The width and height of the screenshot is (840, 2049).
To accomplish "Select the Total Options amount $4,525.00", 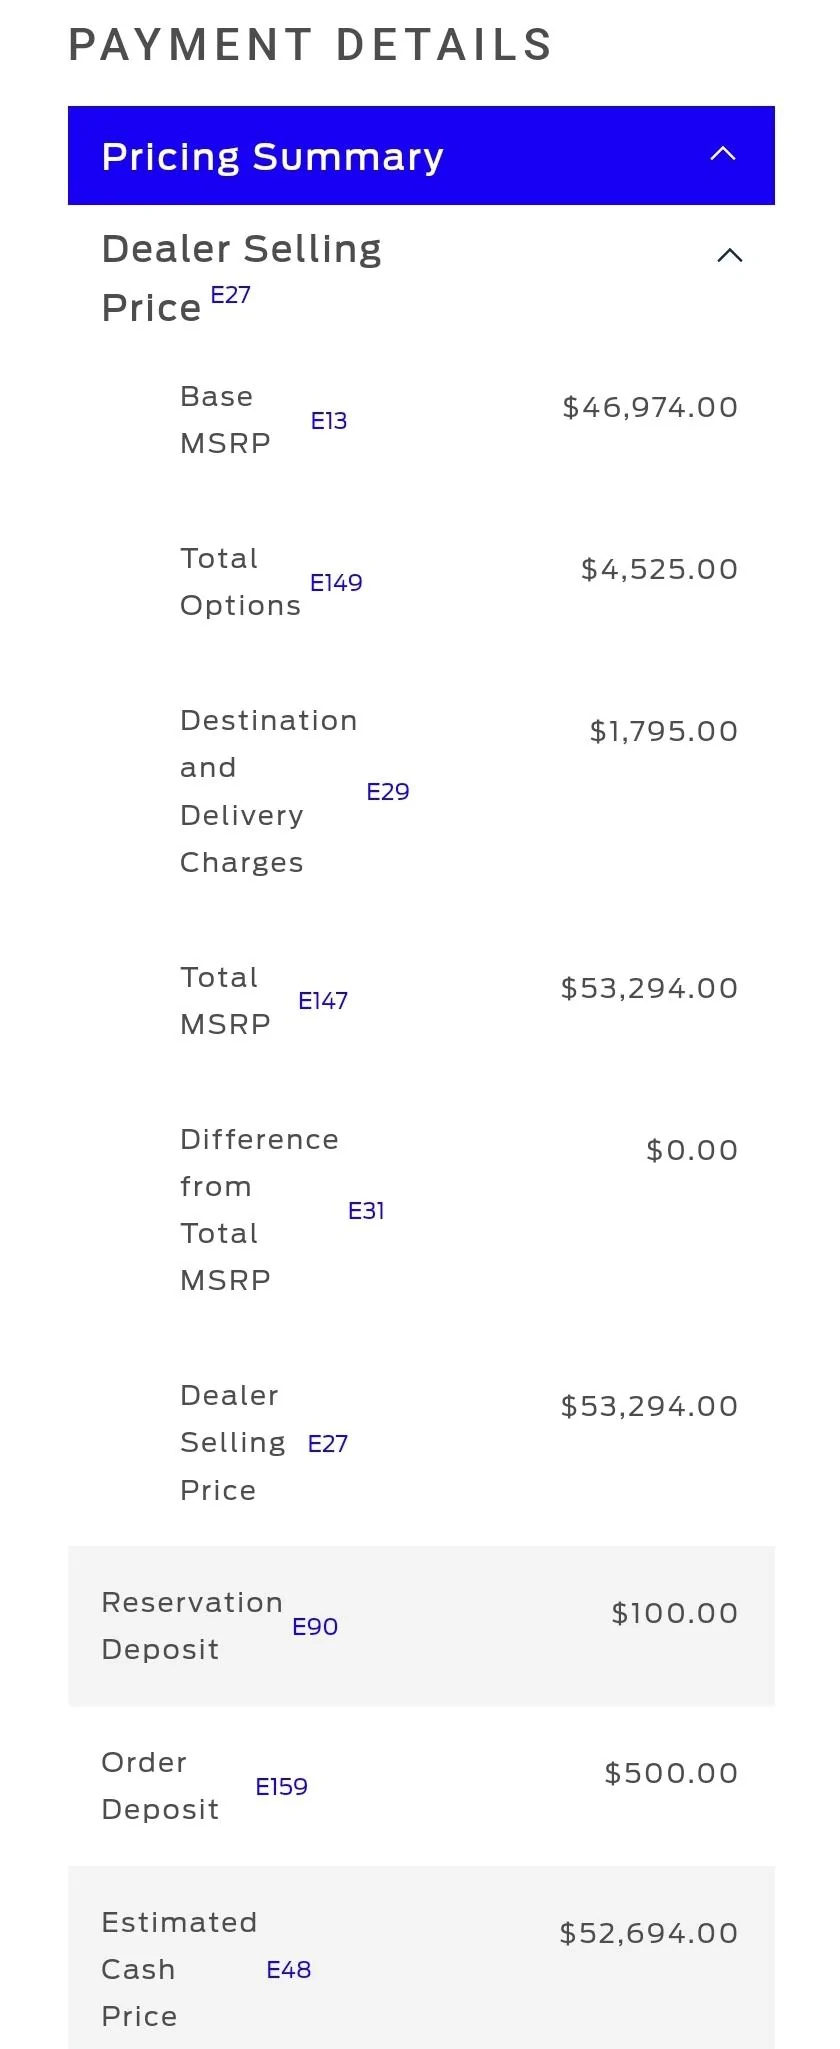I will [659, 569].
